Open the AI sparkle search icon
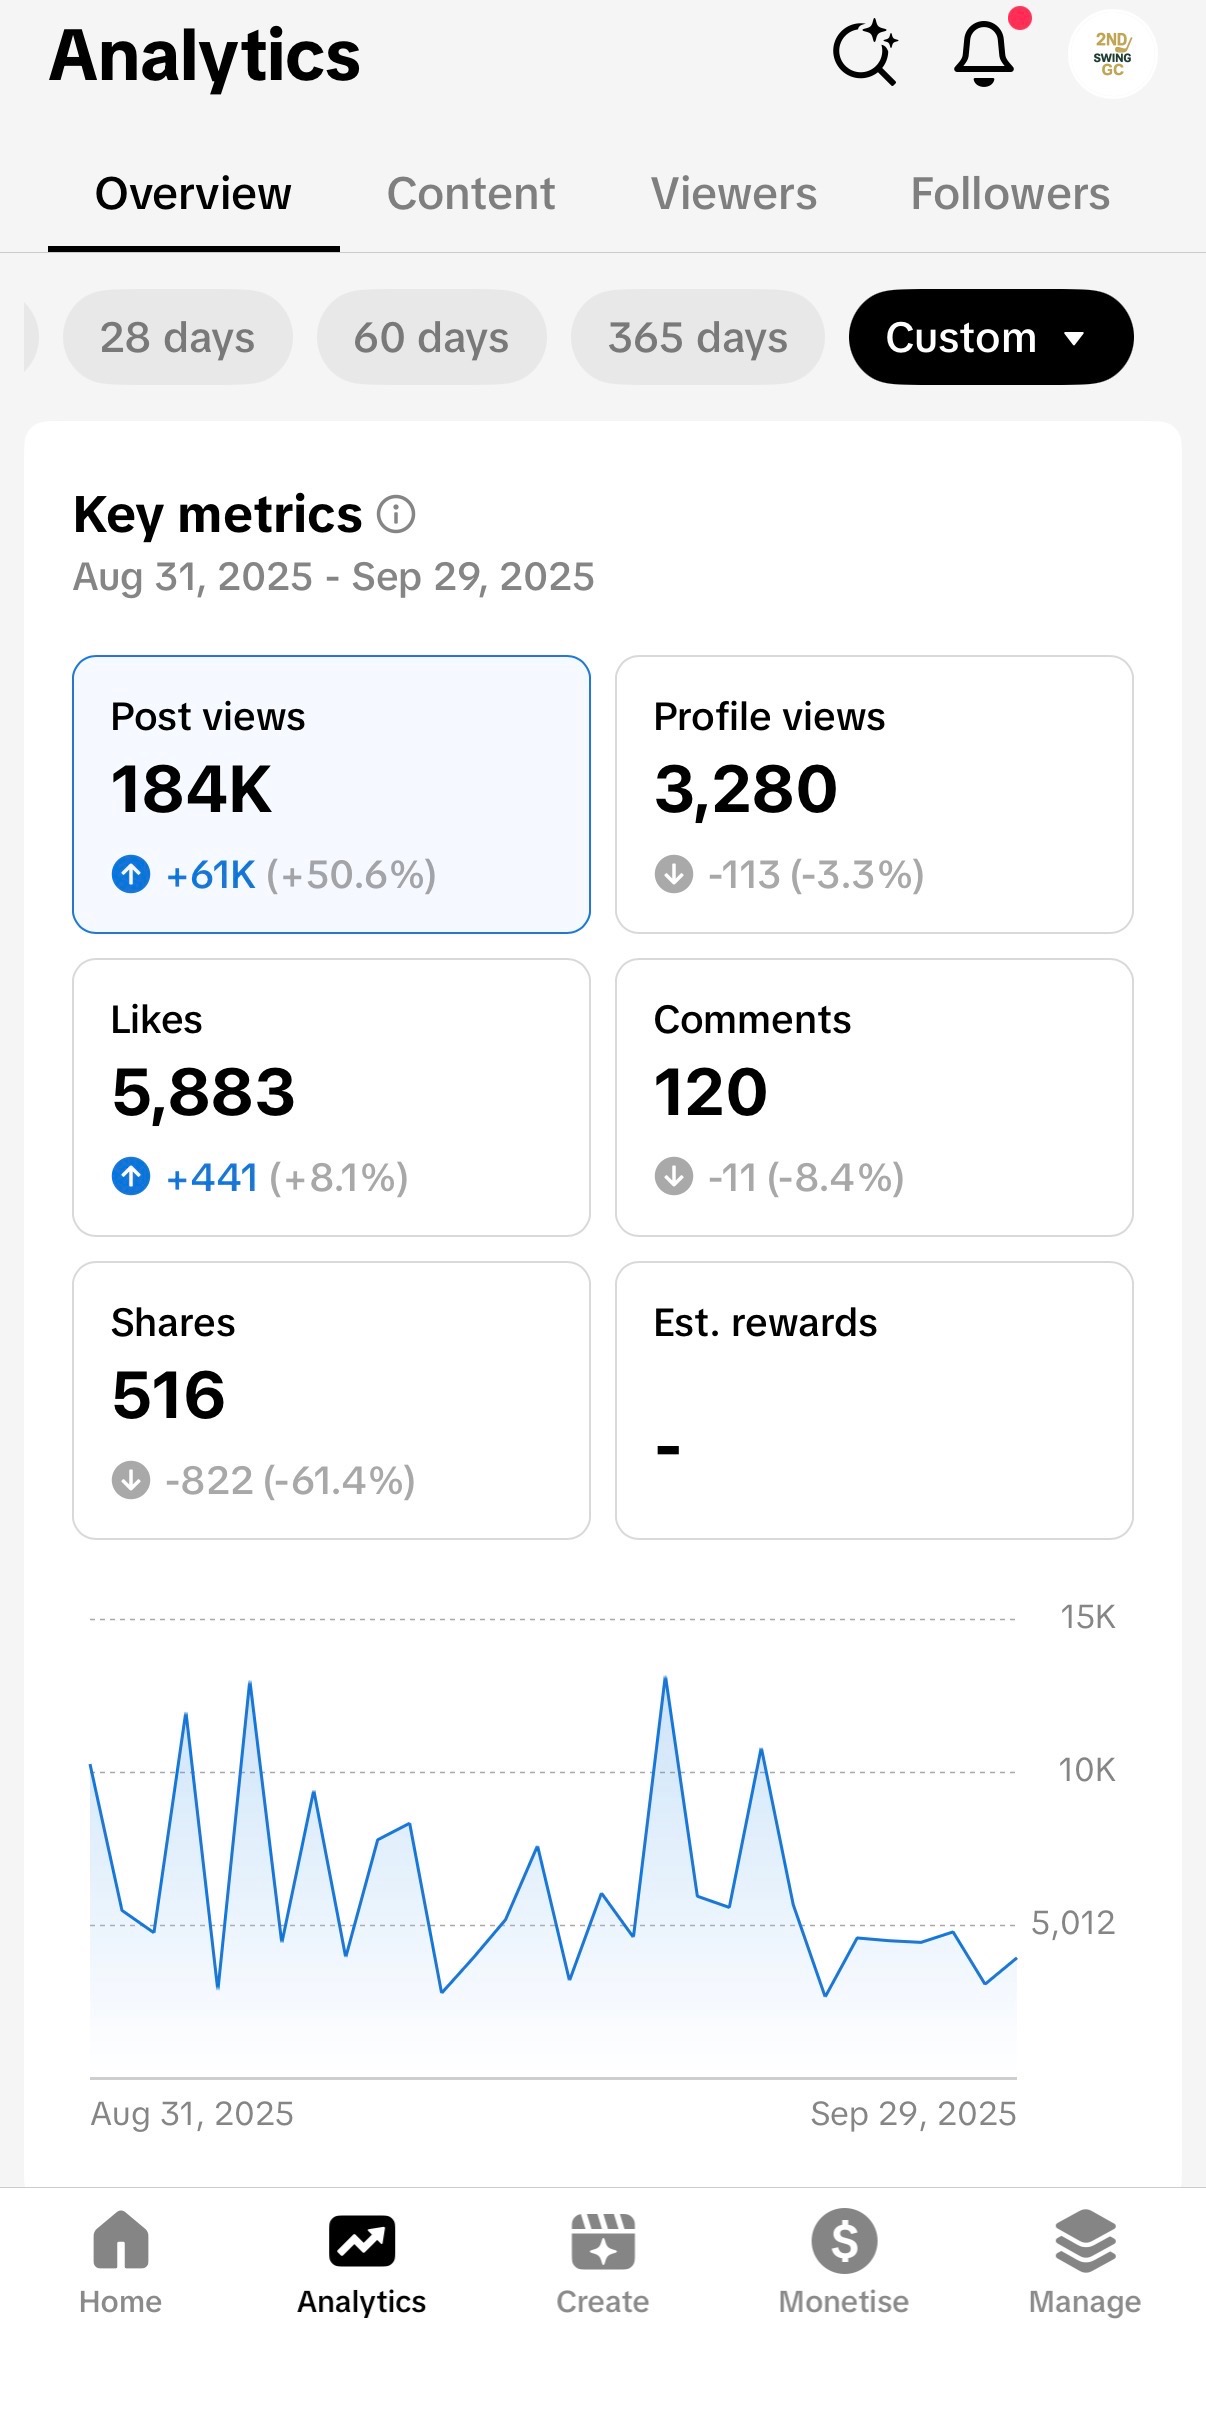Screen dimensions: 1206x2436 tap(865, 53)
